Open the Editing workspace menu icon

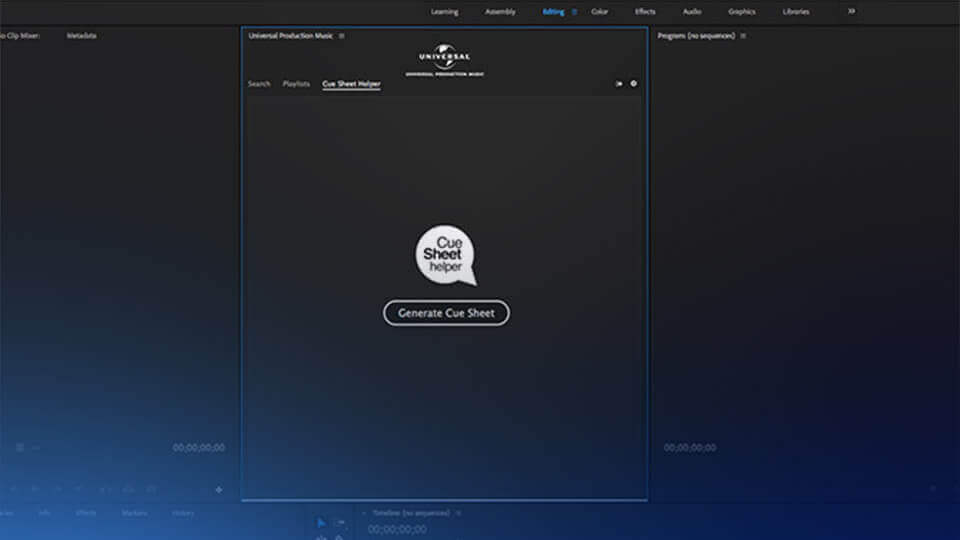coord(574,12)
